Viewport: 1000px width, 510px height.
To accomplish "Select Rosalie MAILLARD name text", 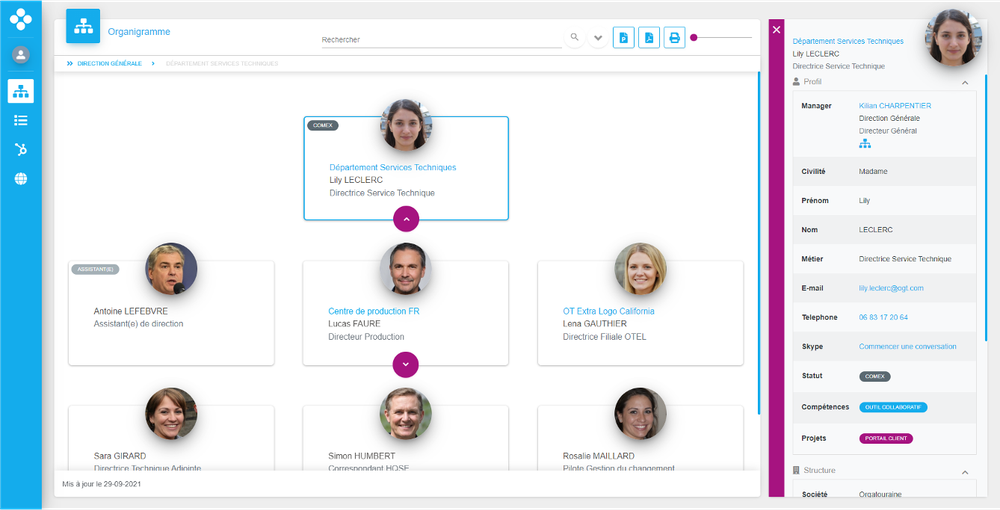I will pos(598,456).
